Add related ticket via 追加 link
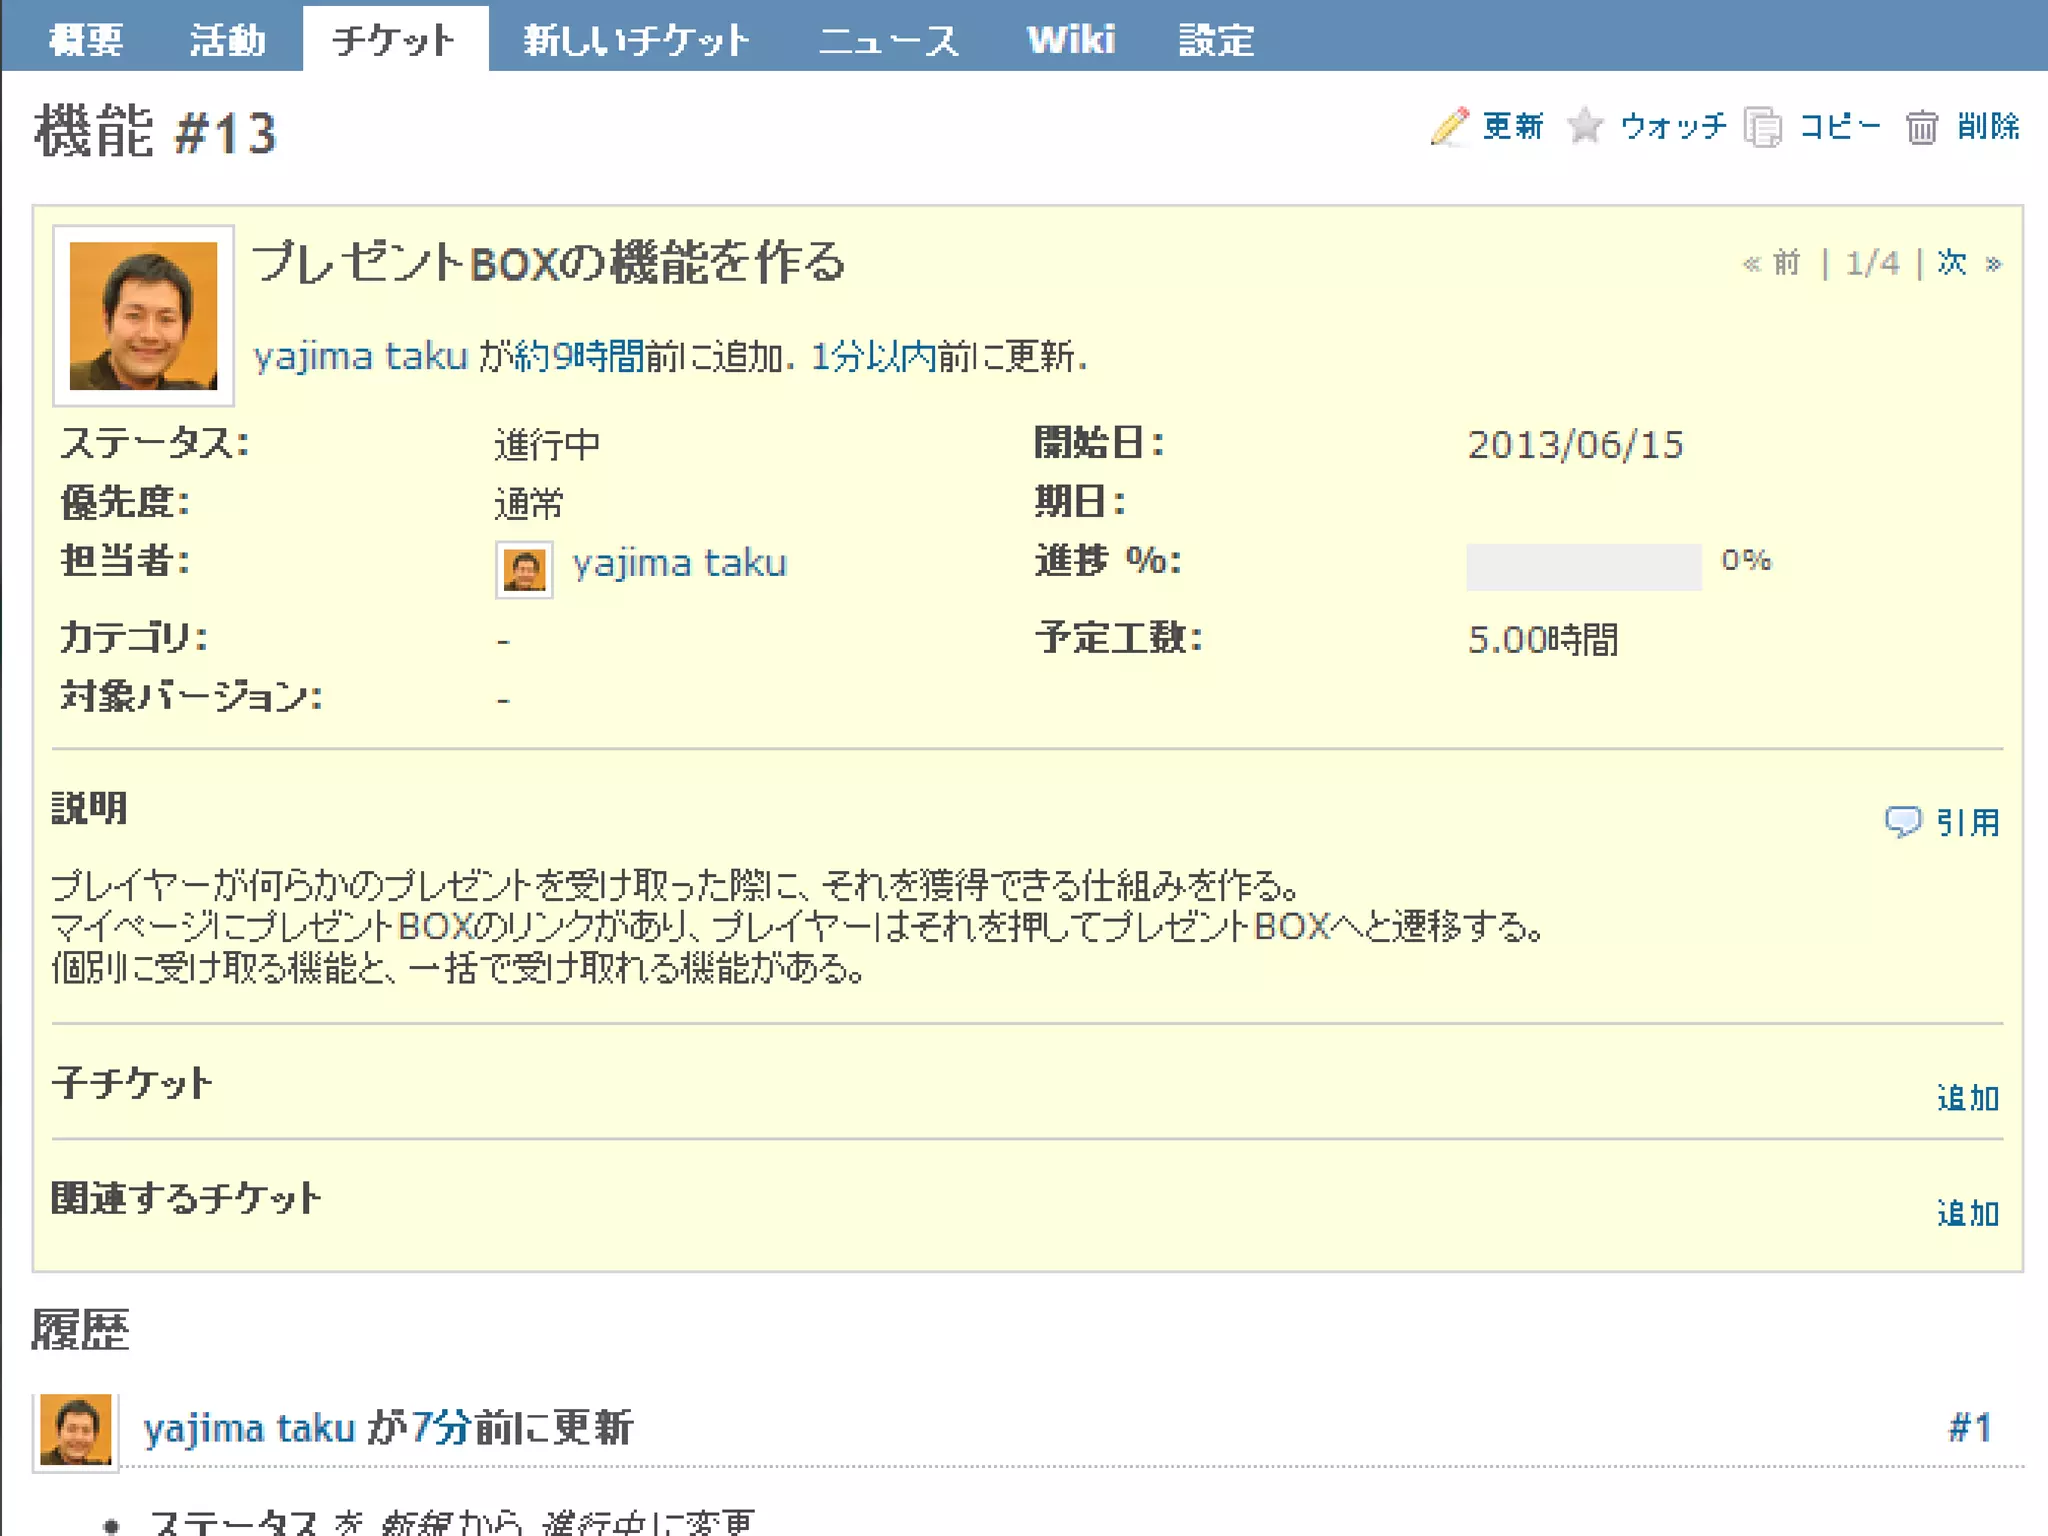Viewport: 2048px width, 1536px height. click(1967, 1213)
